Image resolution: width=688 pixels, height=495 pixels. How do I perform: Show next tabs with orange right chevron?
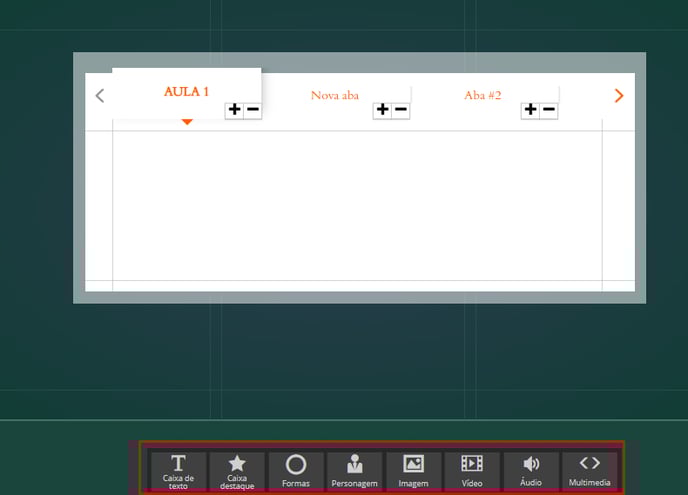pyautogui.click(x=619, y=96)
